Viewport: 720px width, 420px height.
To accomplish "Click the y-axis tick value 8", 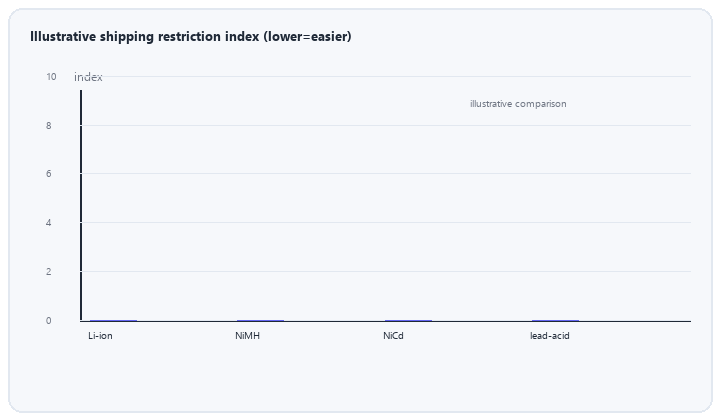I will point(49,126).
